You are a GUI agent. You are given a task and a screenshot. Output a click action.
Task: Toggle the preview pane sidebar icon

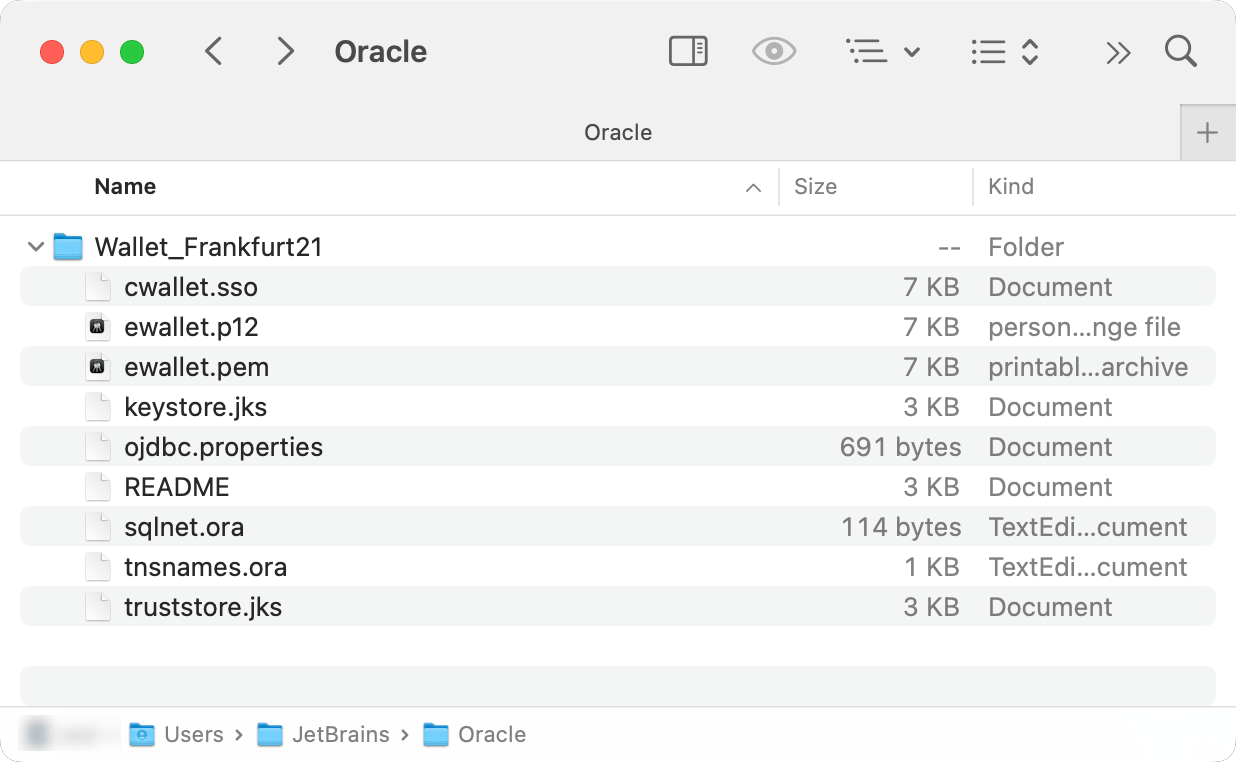coord(688,52)
